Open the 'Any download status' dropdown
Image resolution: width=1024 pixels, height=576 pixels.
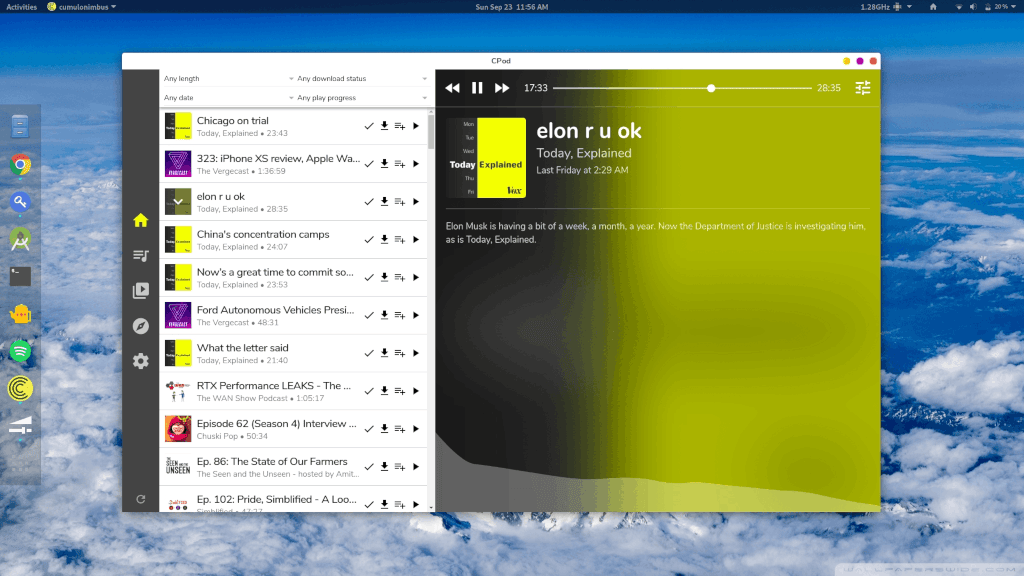(361, 78)
